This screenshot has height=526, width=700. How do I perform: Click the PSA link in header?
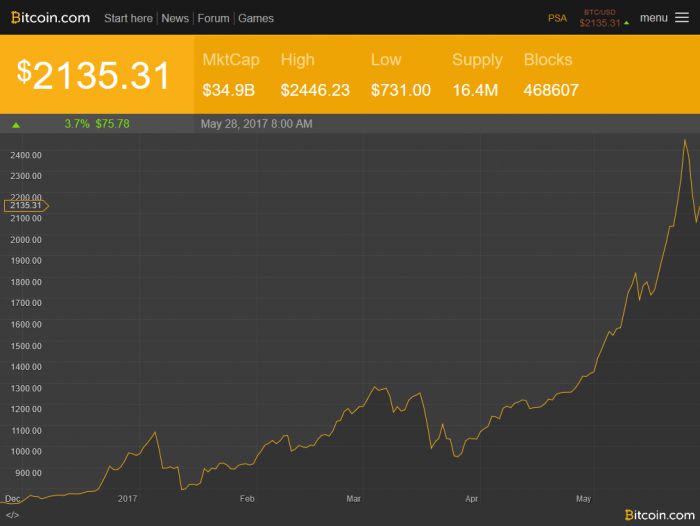557,18
